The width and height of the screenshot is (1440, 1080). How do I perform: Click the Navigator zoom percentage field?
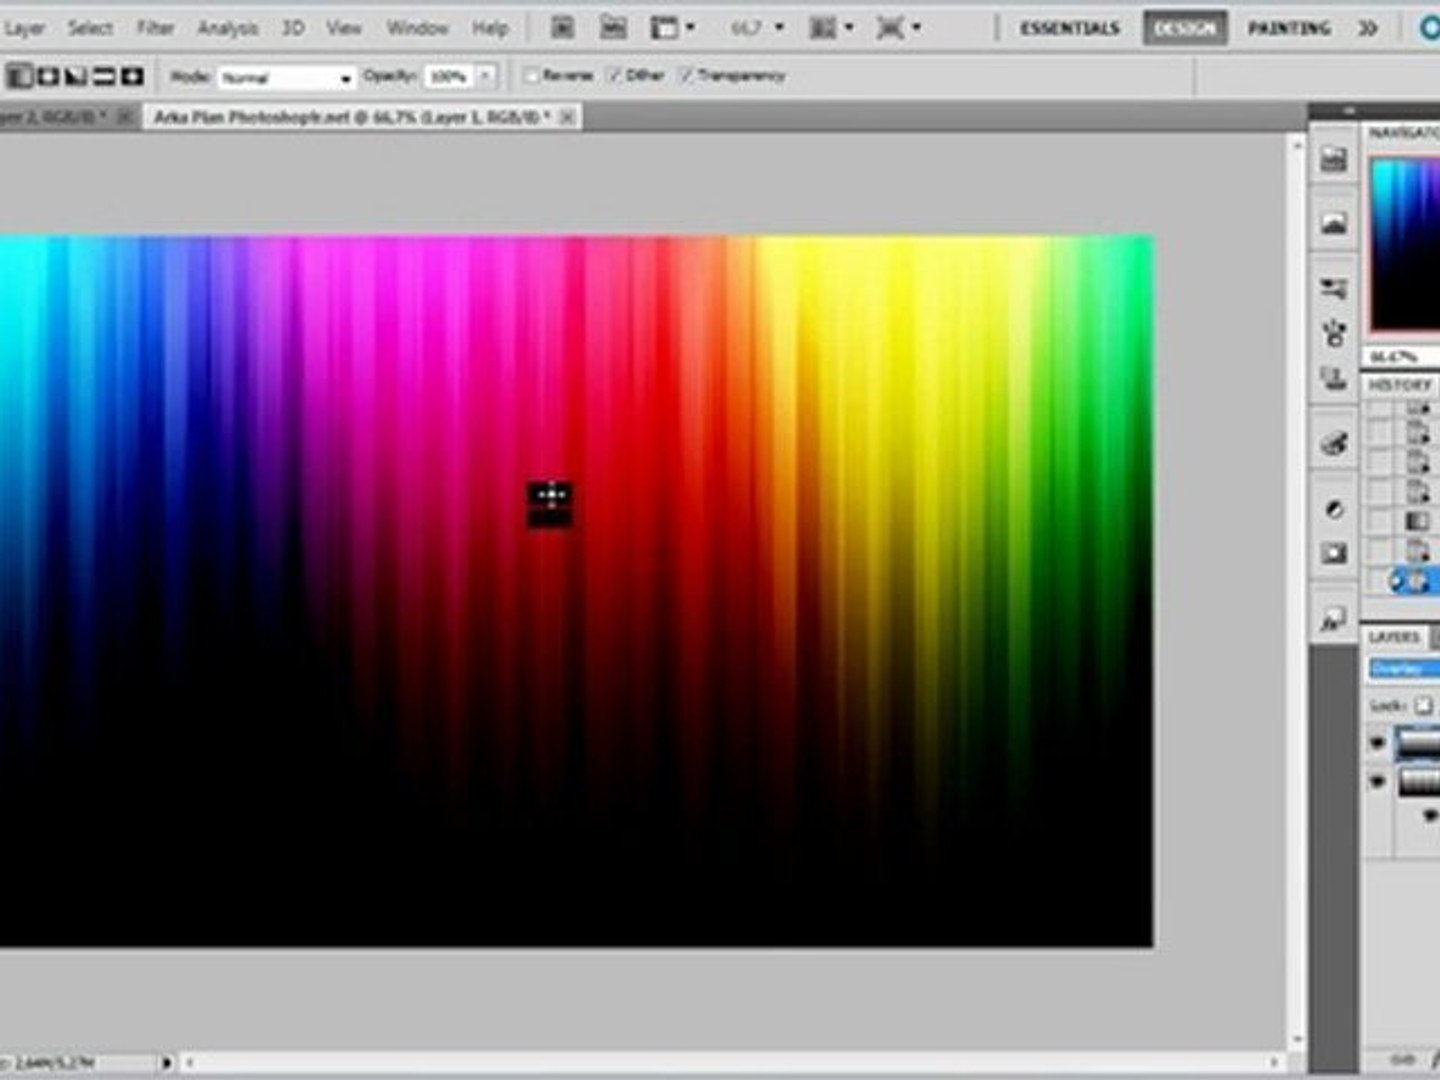[1393, 357]
